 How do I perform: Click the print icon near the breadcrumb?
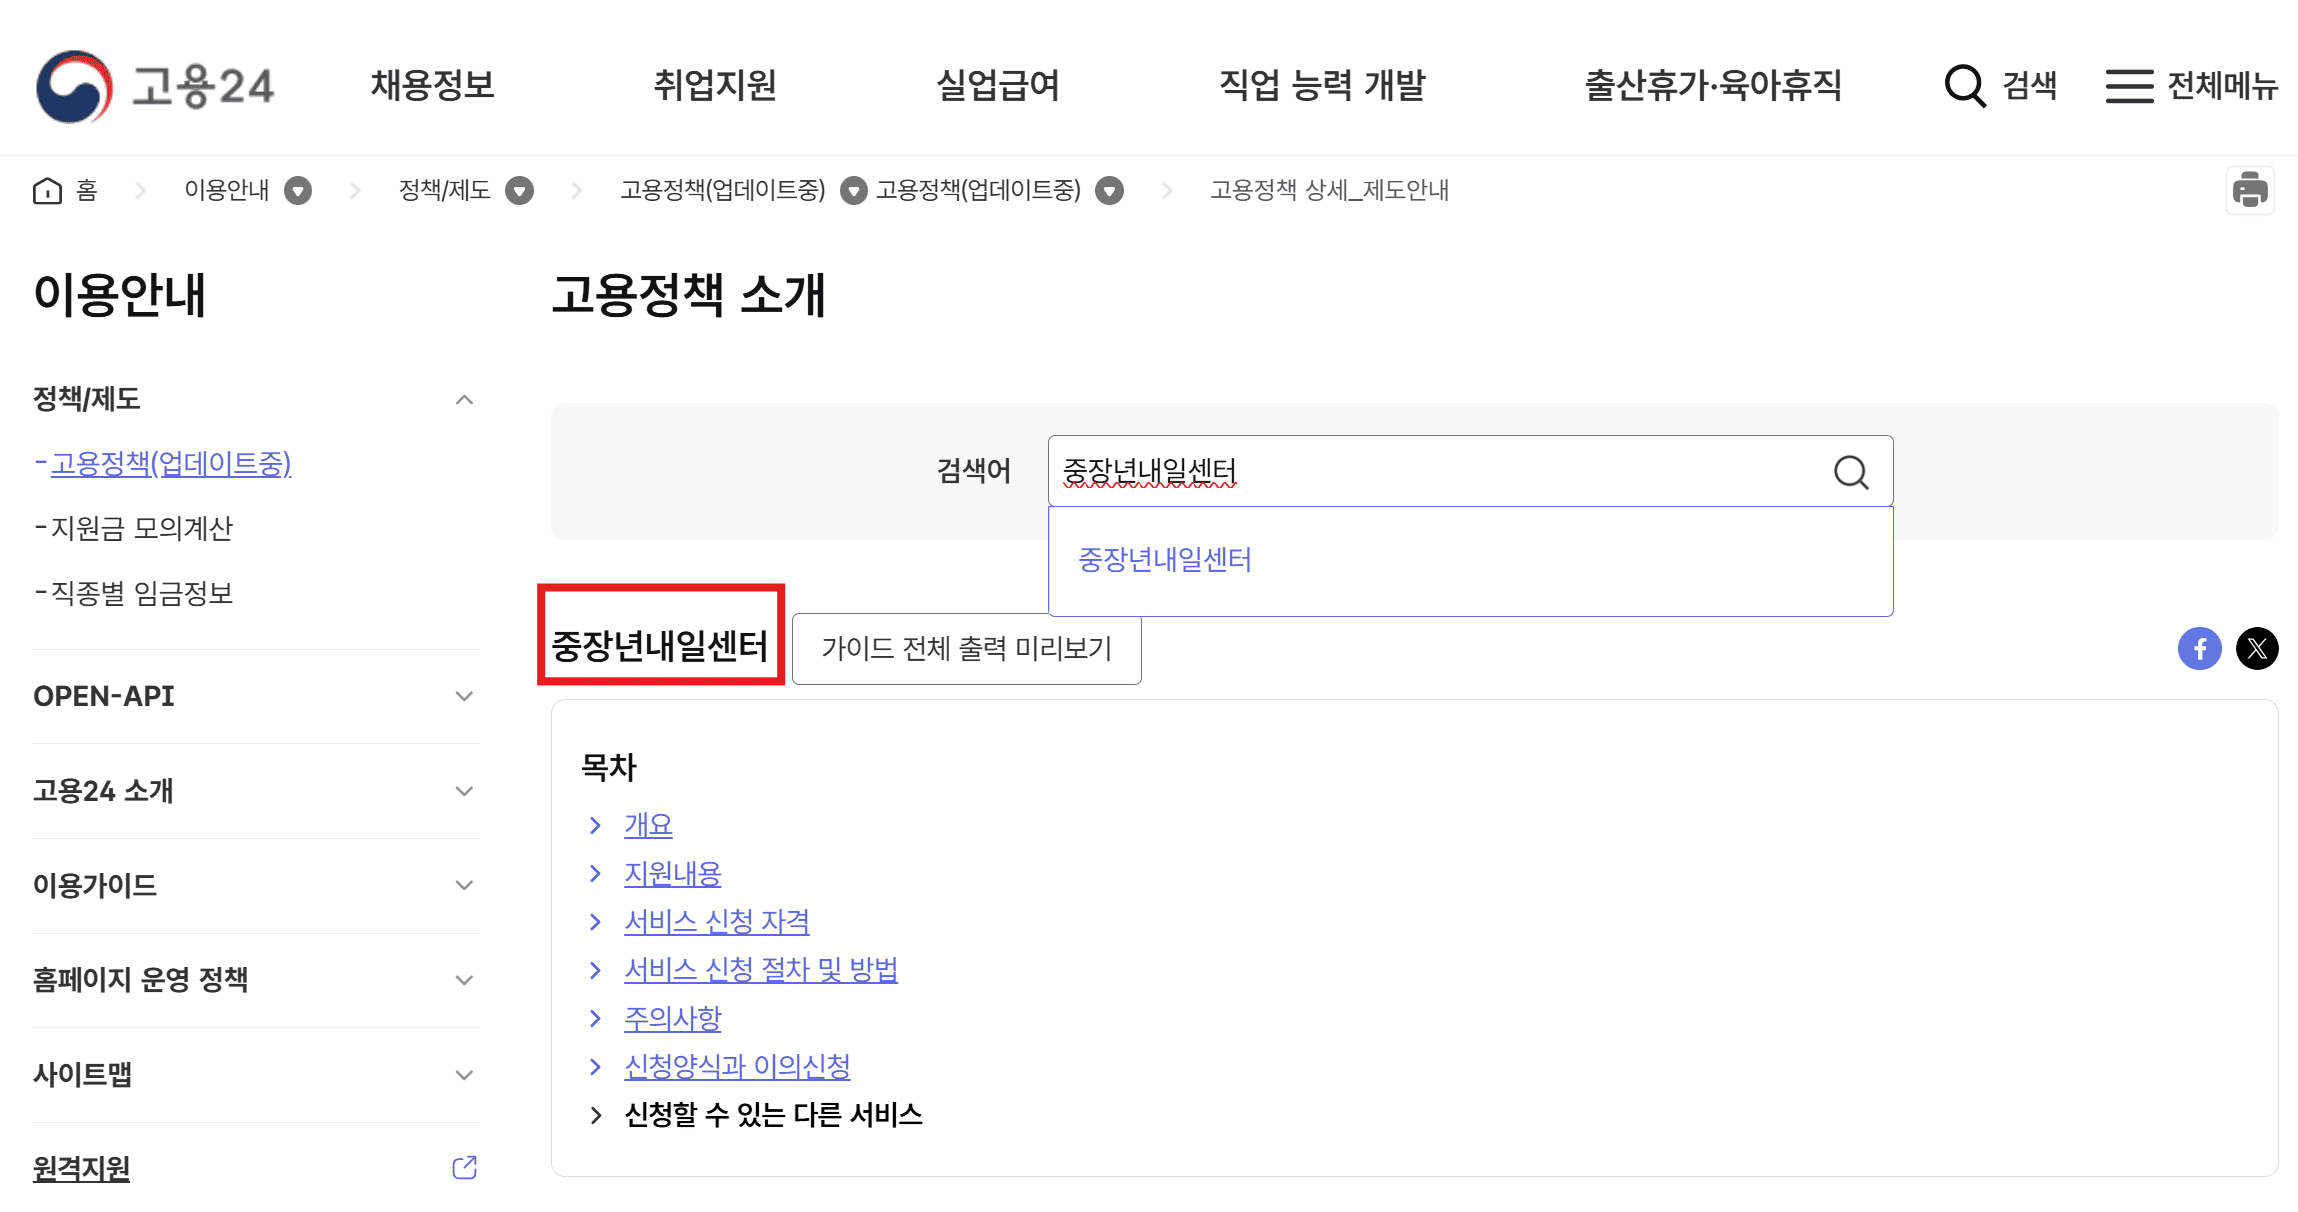pyautogui.click(x=2251, y=190)
